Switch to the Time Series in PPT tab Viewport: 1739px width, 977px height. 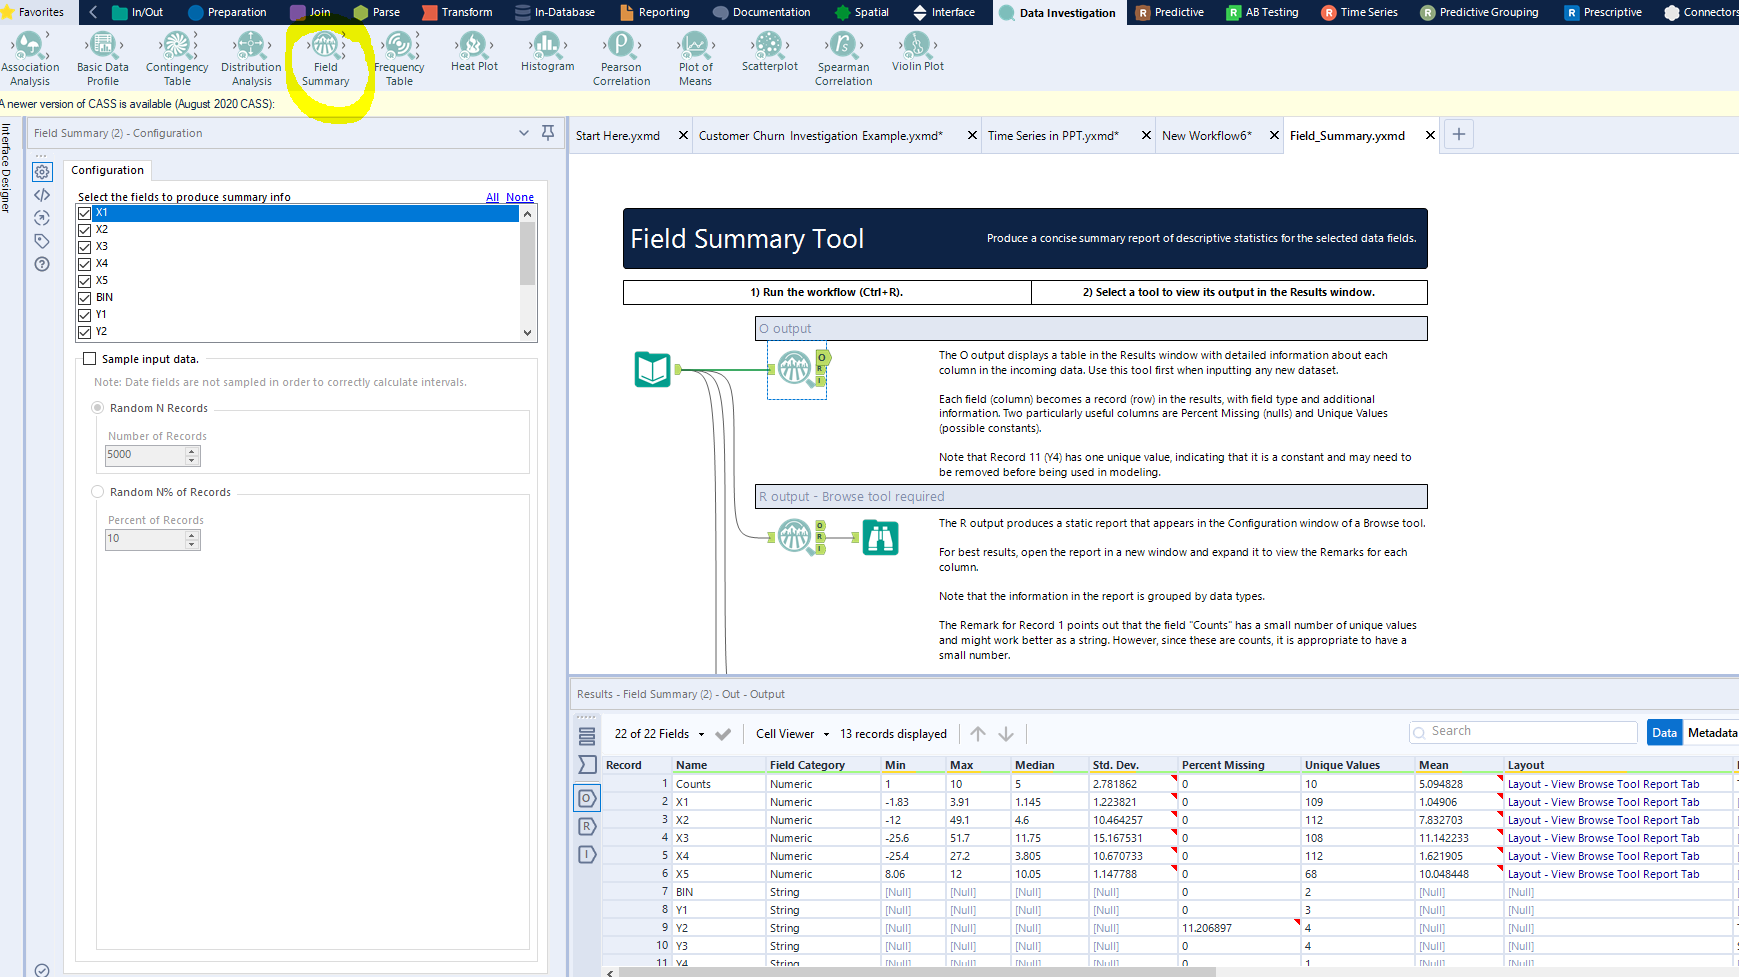coord(1053,135)
